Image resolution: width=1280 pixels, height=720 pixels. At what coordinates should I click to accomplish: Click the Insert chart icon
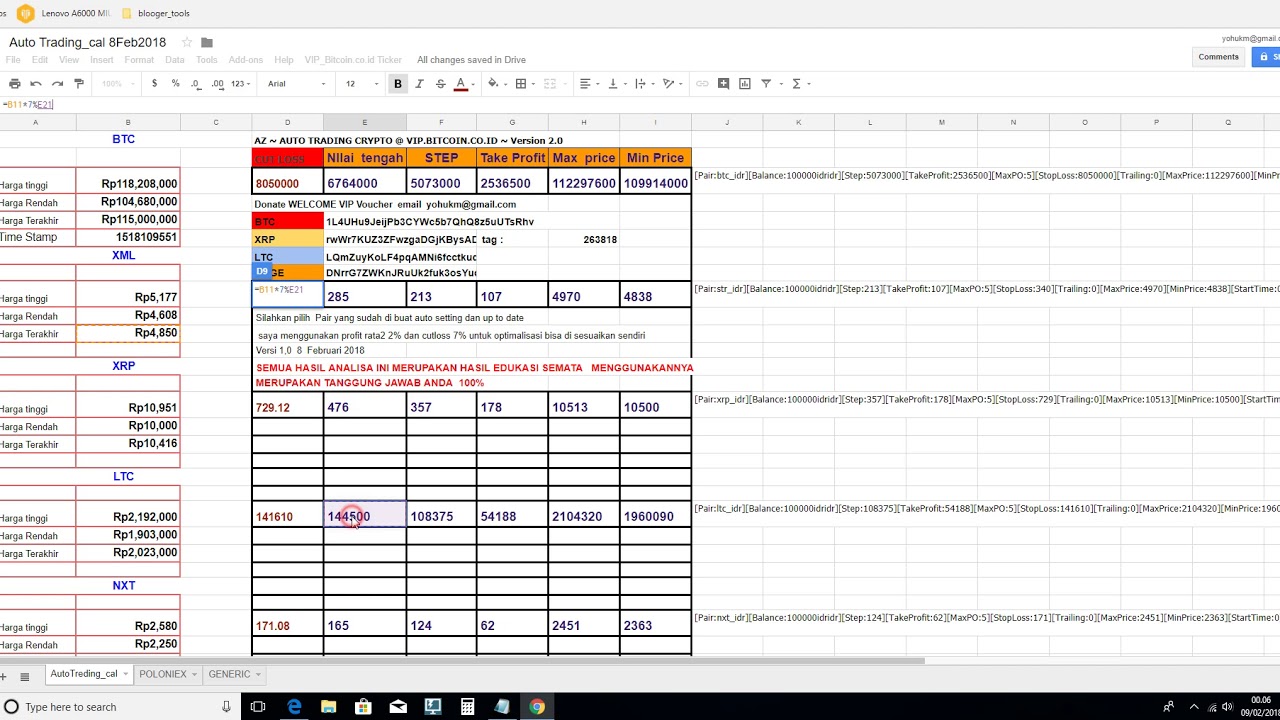[744, 84]
